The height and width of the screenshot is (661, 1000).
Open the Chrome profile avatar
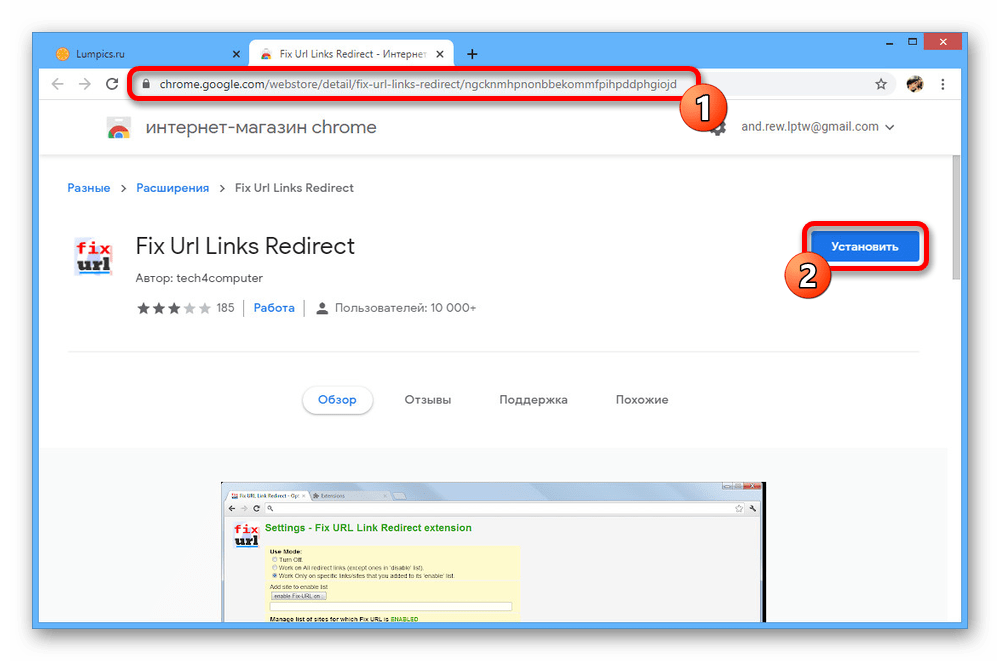pyautogui.click(x=915, y=84)
